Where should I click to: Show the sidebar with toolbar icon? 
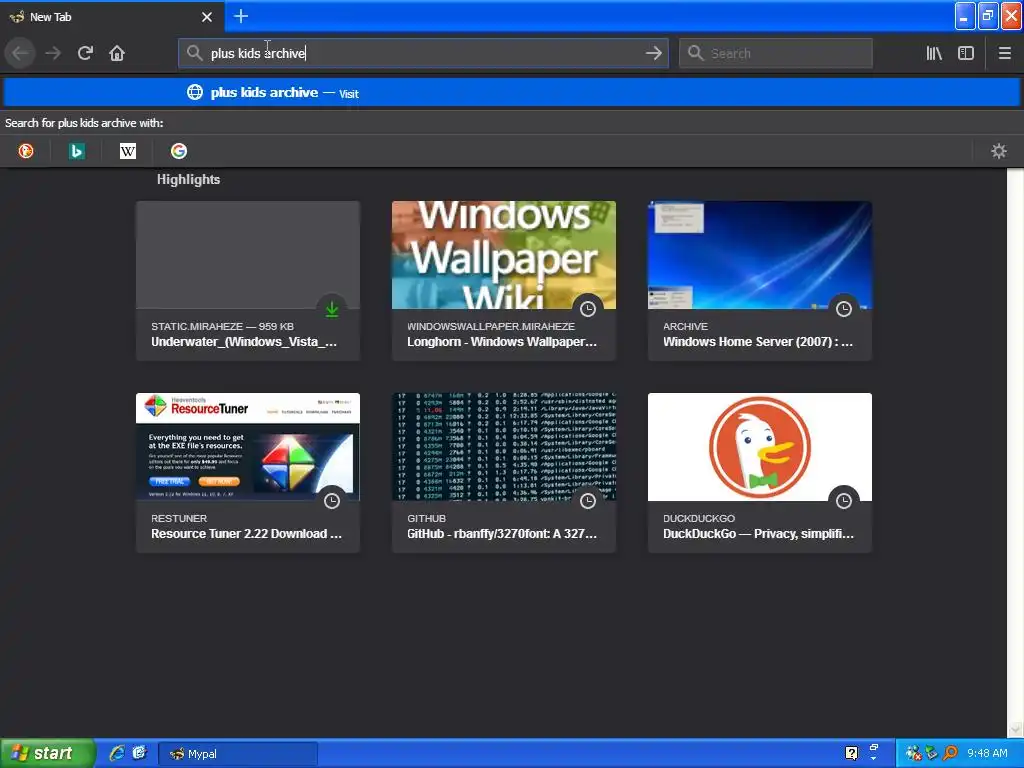pos(966,54)
